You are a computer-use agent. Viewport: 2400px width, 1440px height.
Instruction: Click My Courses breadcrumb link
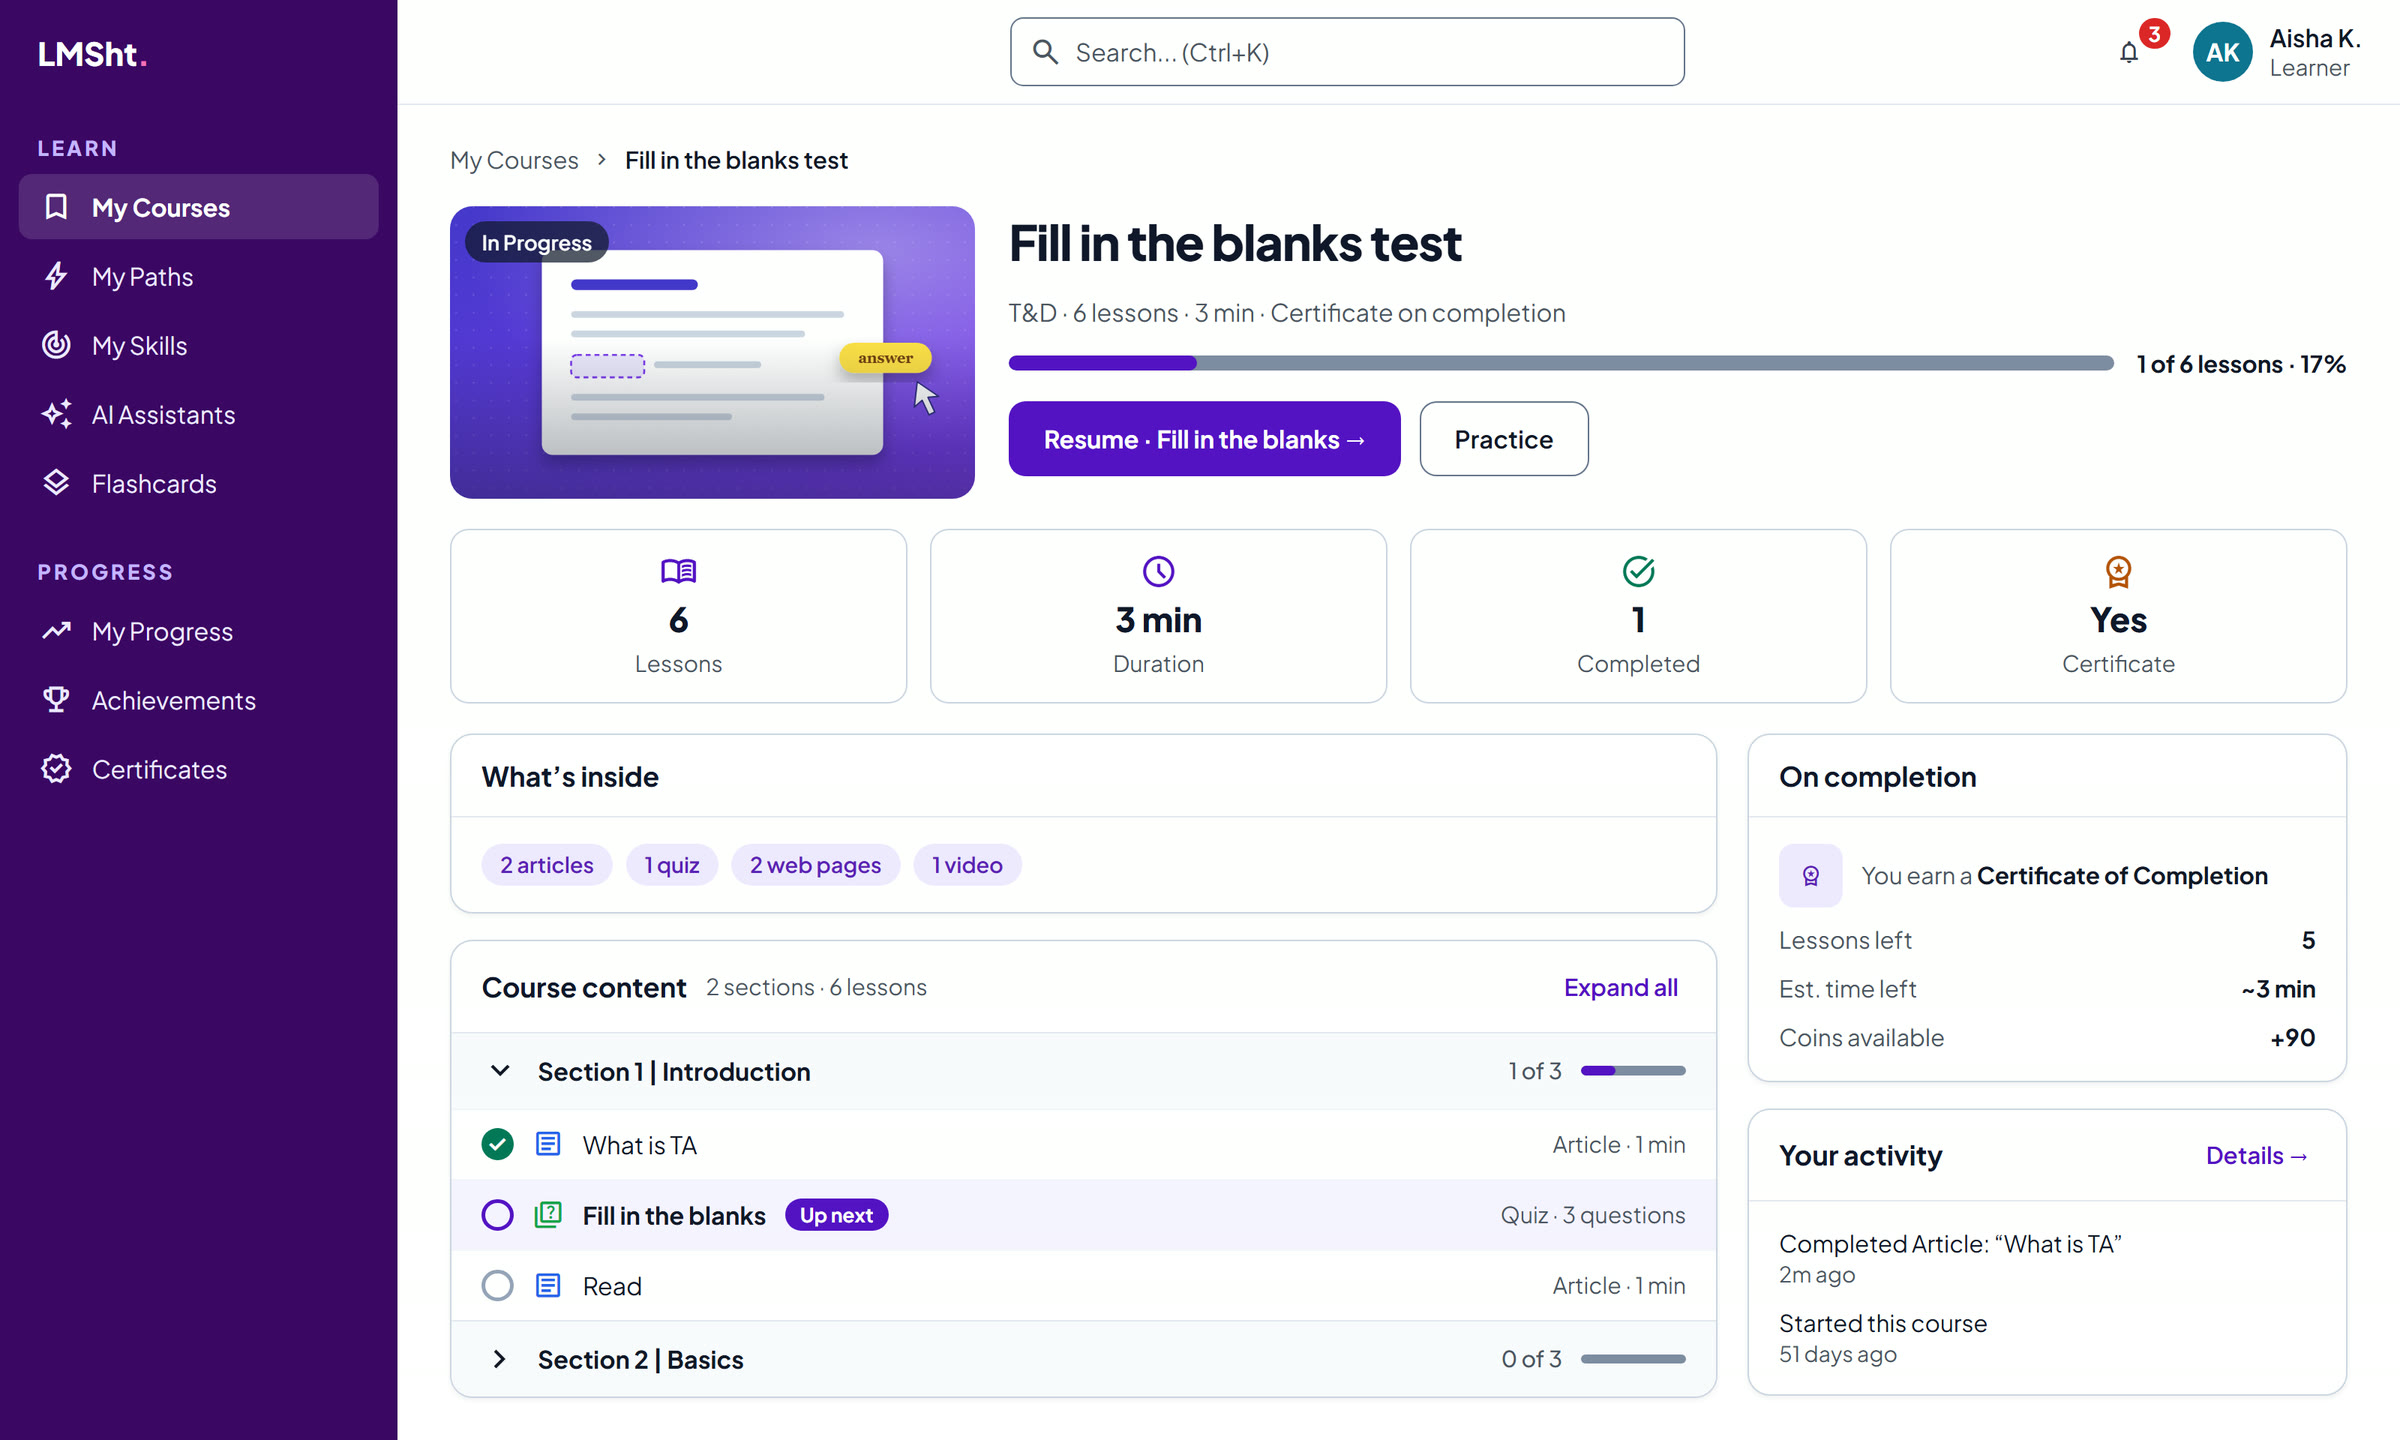coord(514,160)
